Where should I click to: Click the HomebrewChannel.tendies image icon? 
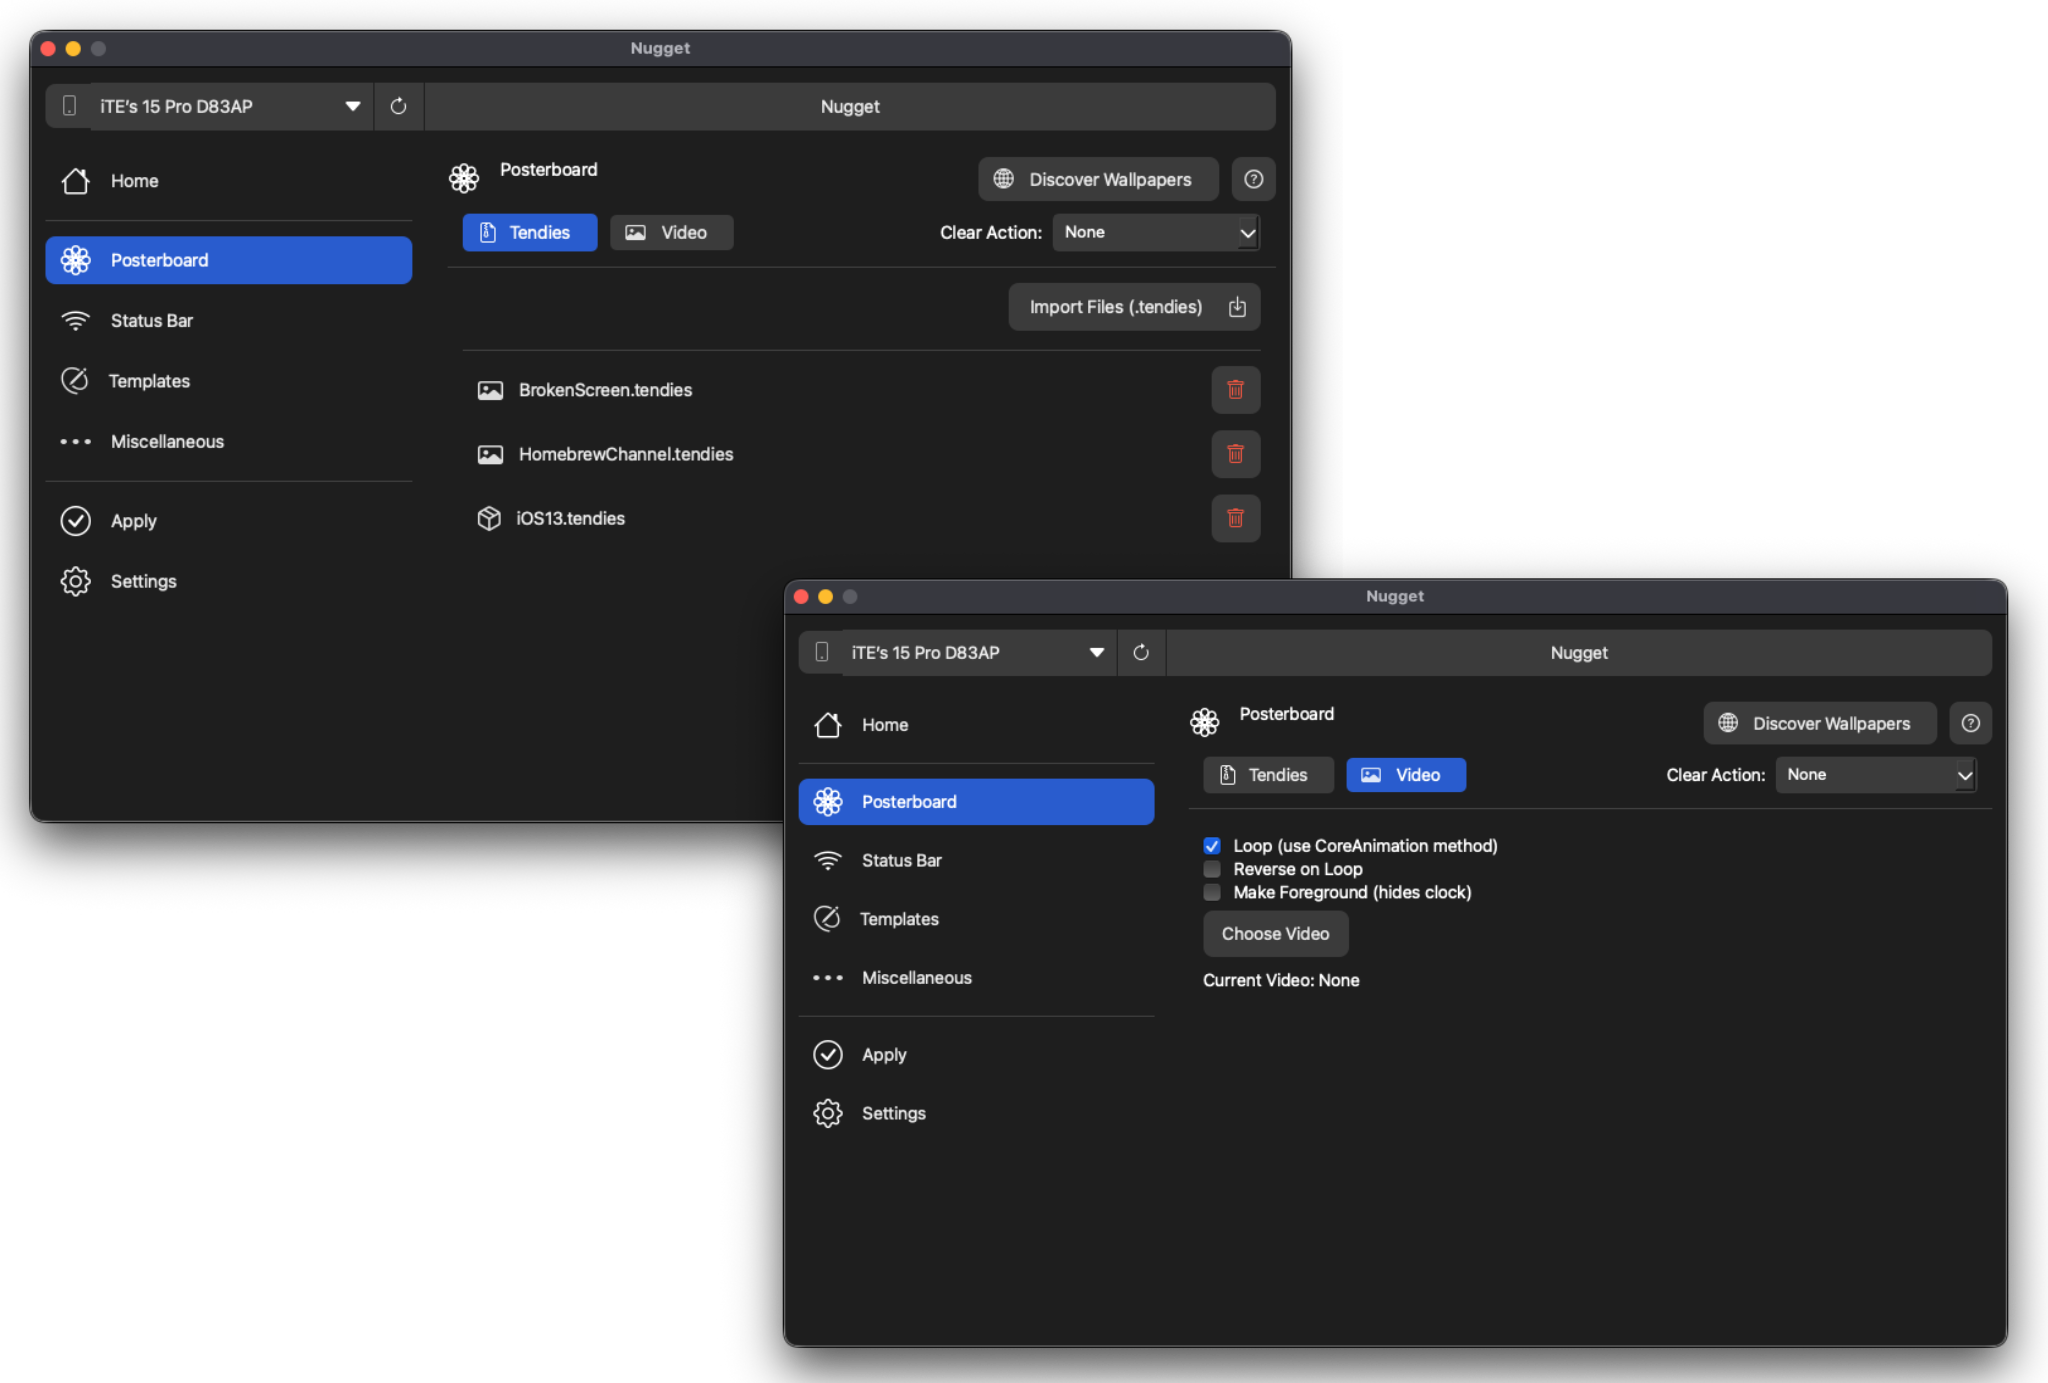tap(490, 454)
